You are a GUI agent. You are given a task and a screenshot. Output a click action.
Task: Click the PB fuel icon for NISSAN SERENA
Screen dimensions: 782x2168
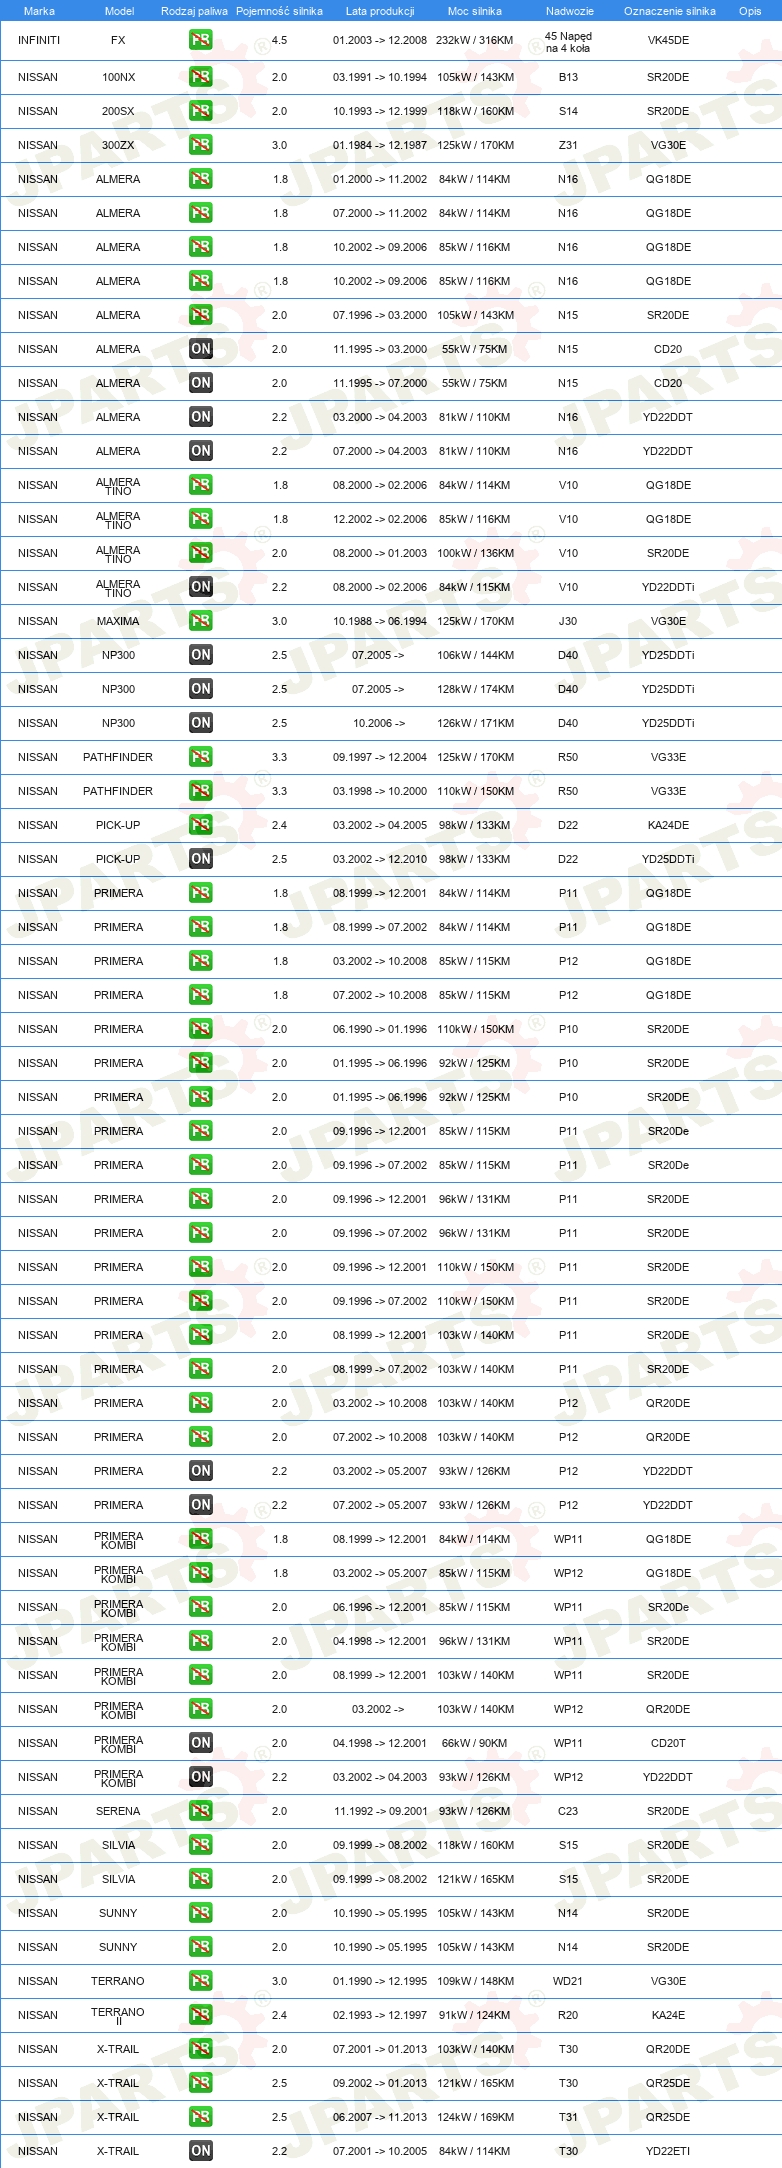tap(201, 1811)
